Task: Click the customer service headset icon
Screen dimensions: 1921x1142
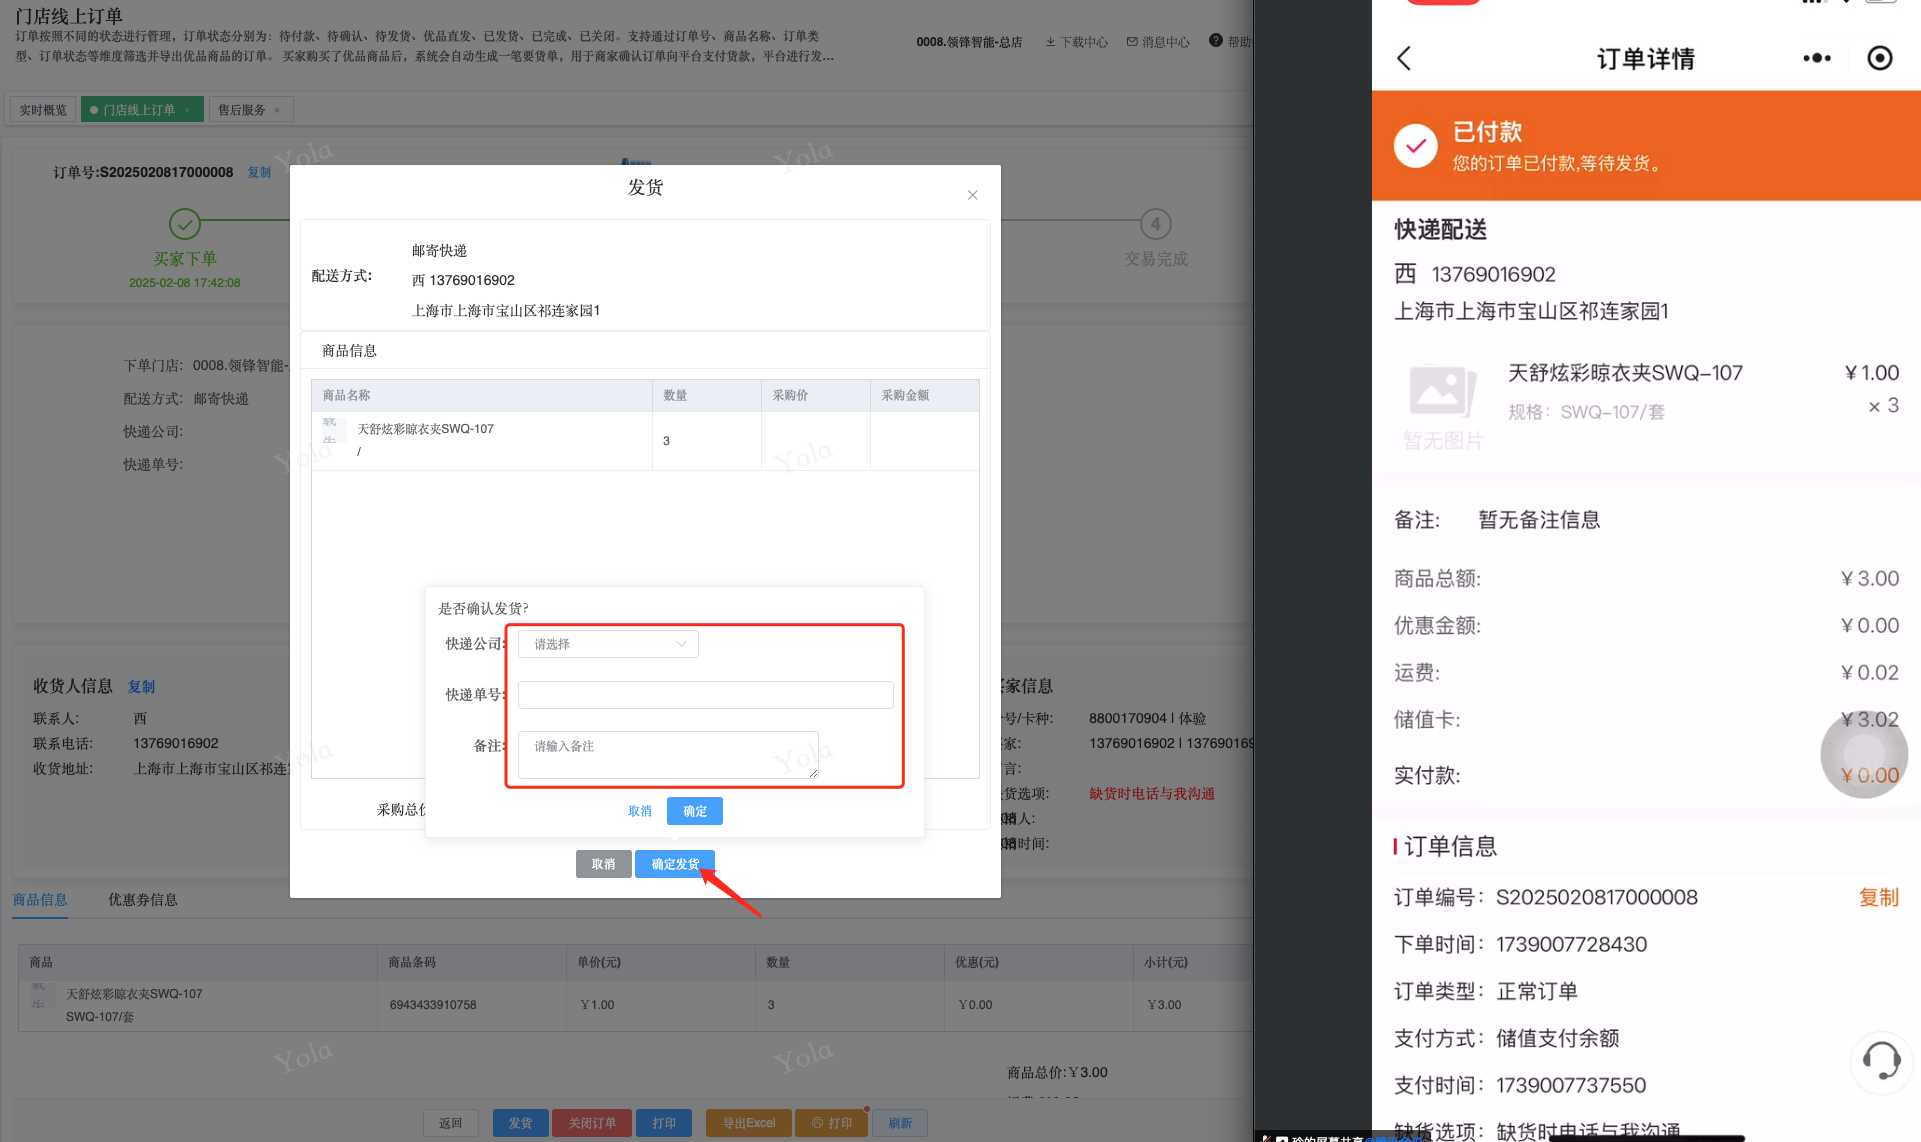Action: coord(1881,1061)
